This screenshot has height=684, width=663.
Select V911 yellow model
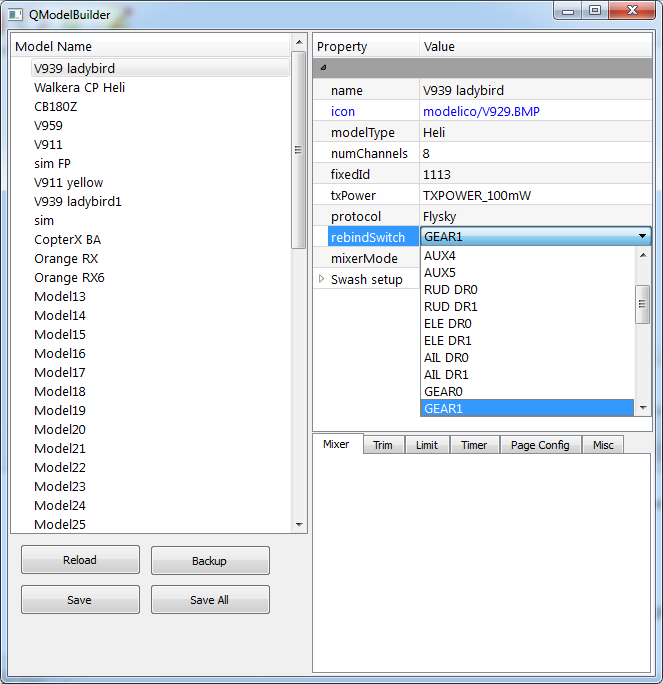coord(160,182)
